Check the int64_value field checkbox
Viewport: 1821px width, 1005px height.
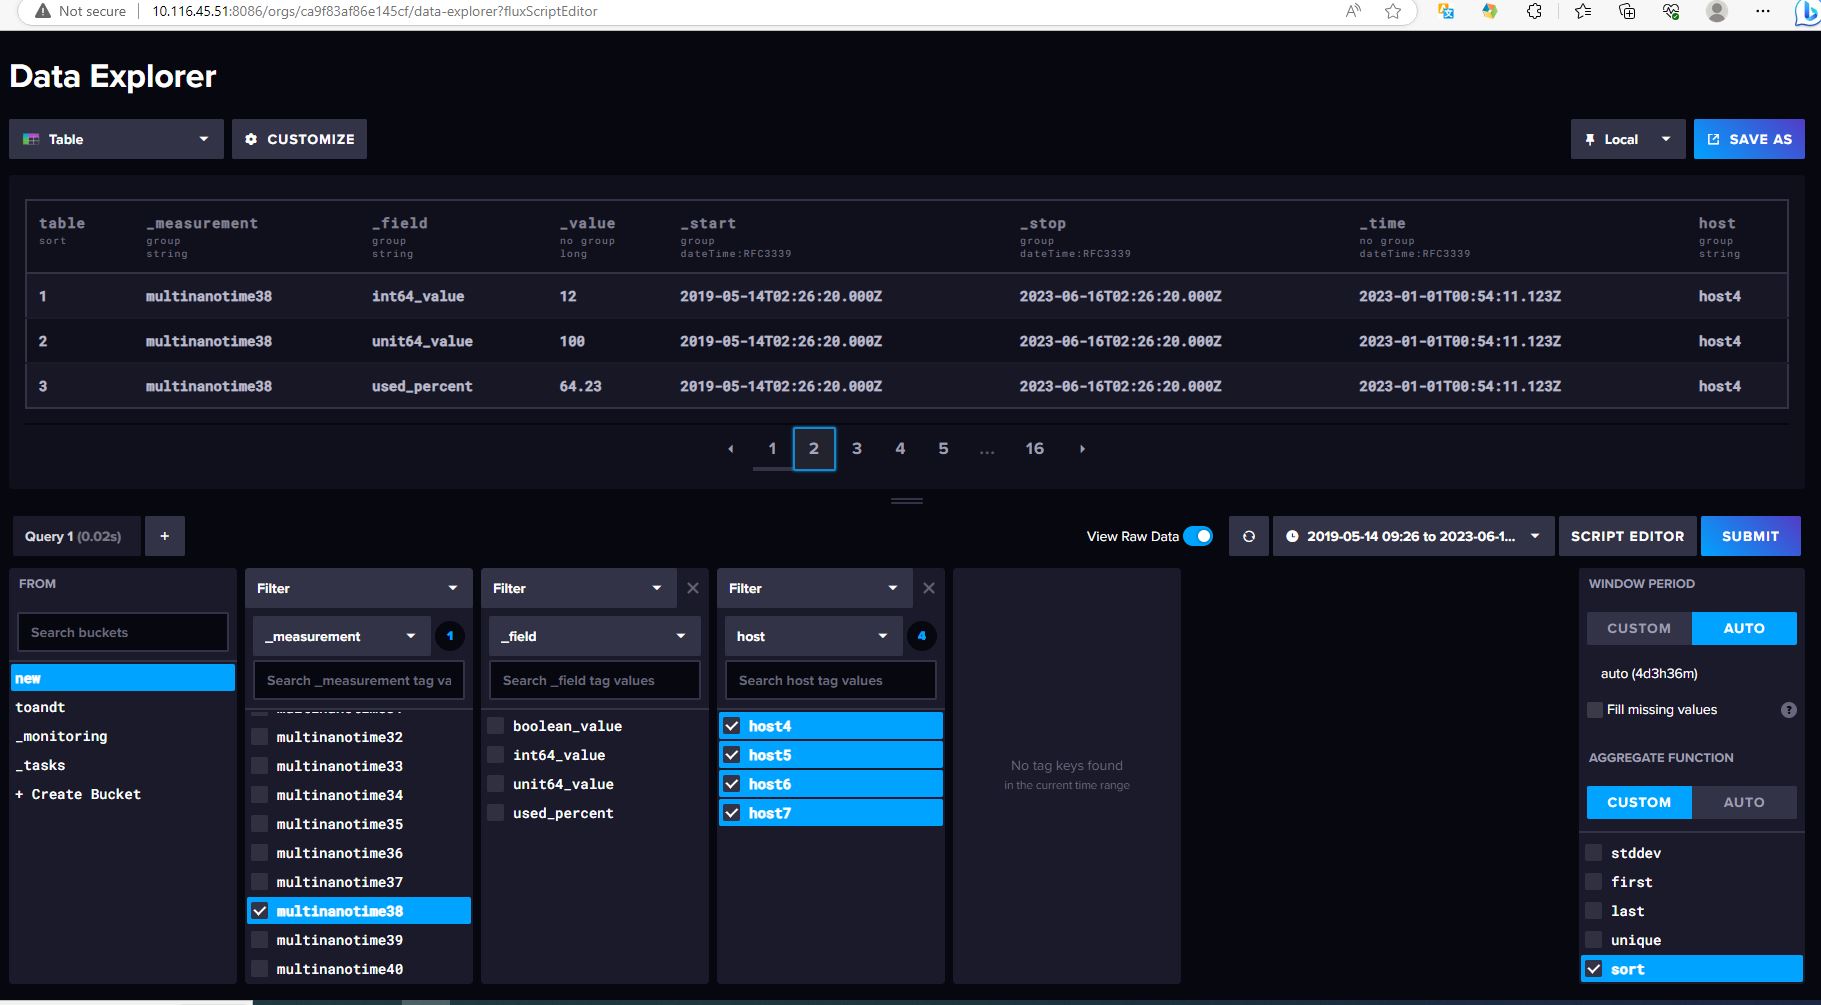pos(496,755)
